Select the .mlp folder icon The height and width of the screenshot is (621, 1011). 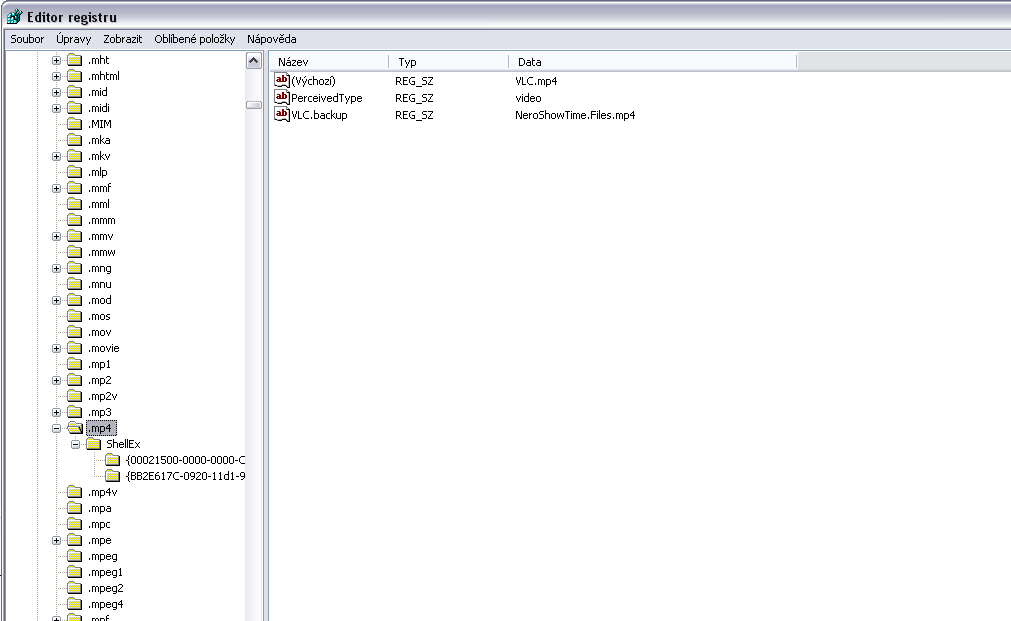pyautogui.click(x=75, y=172)
